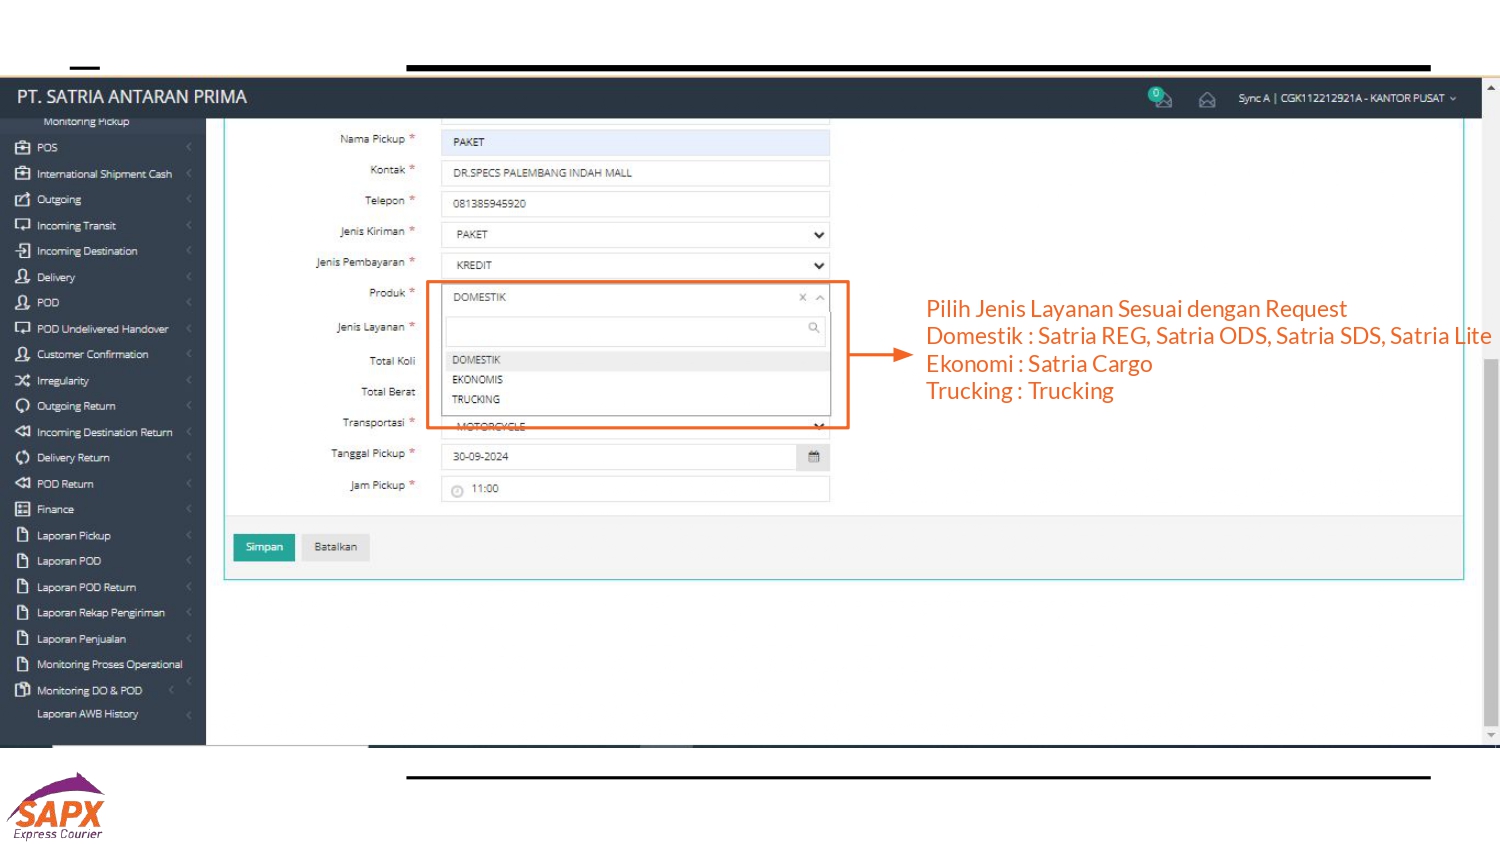Expand the Outgoing menu arrow

point(188,199)
